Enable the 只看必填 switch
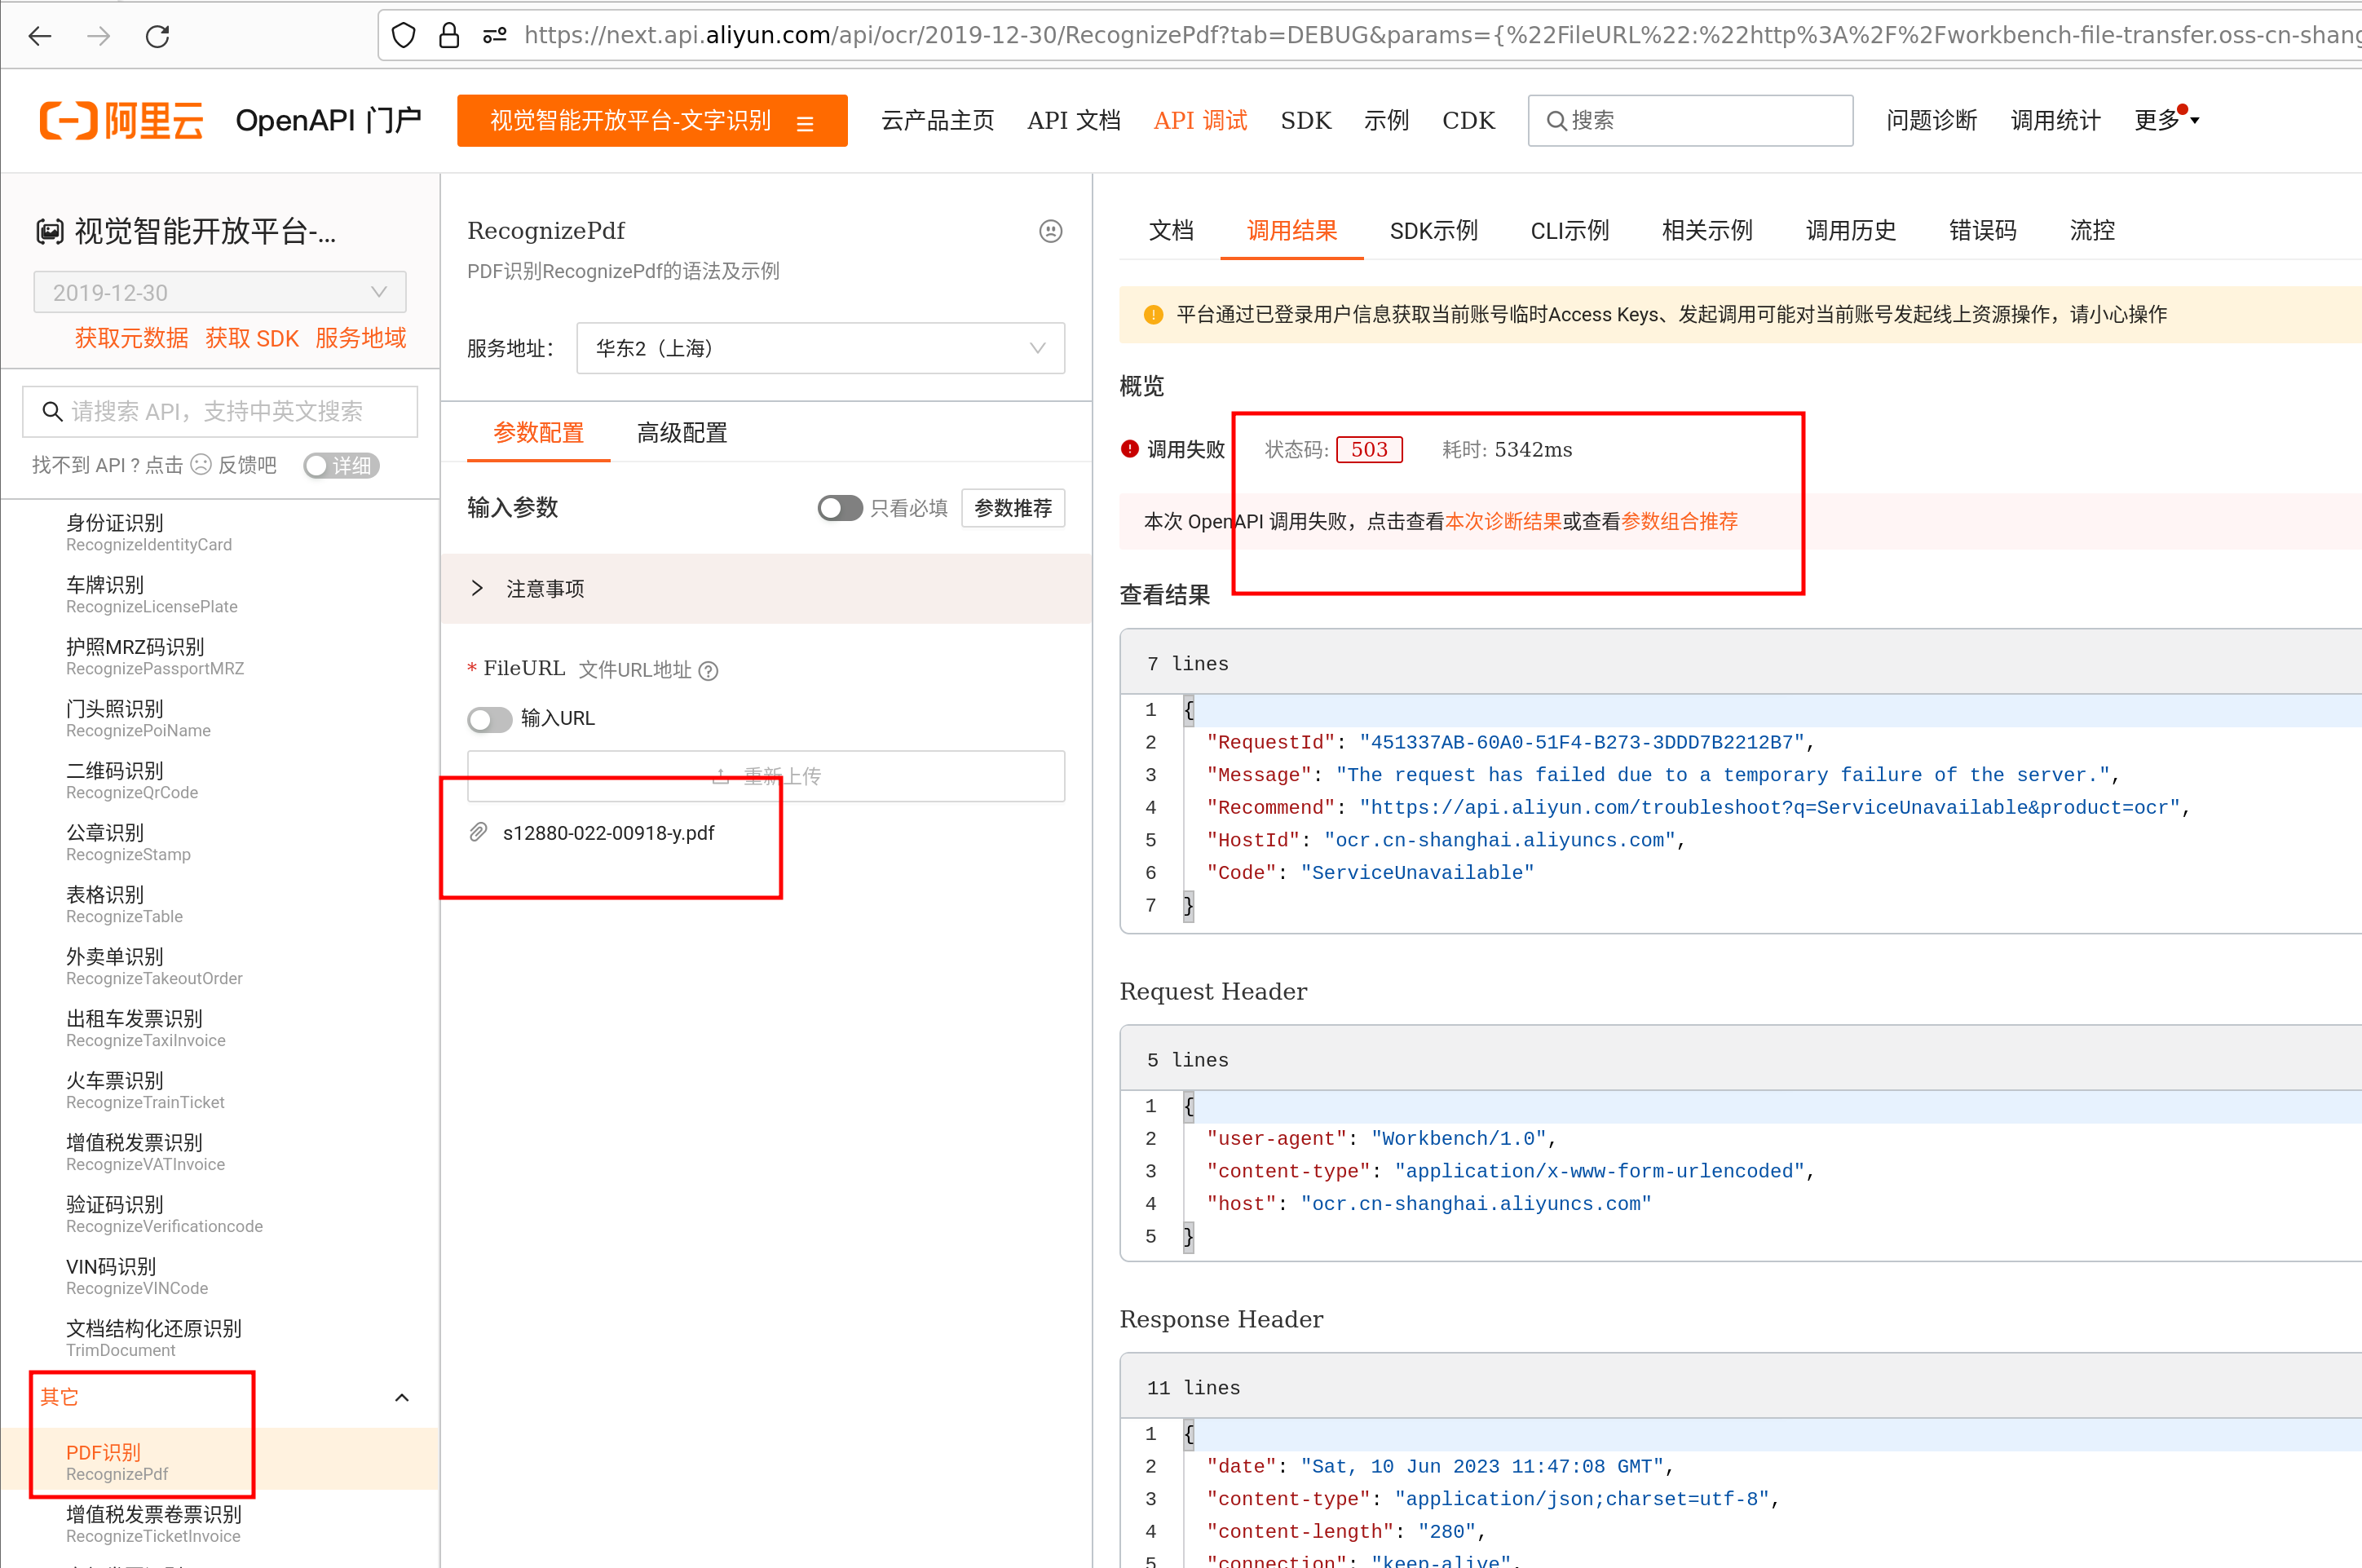 coord(839,508)
